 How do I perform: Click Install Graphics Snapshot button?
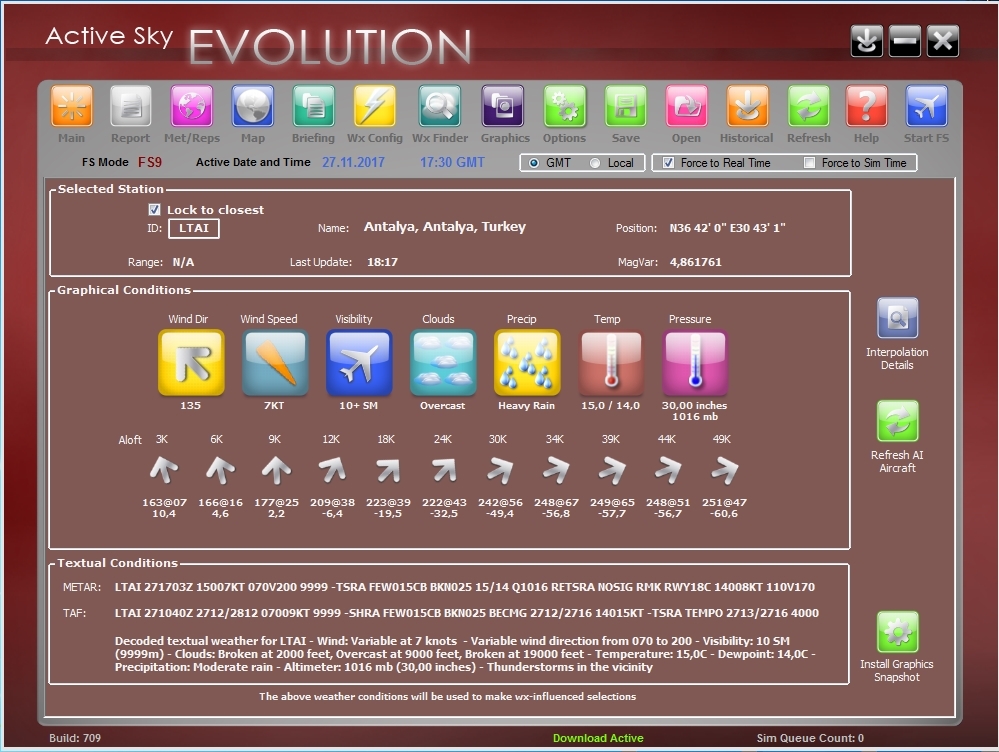point(898,632)
